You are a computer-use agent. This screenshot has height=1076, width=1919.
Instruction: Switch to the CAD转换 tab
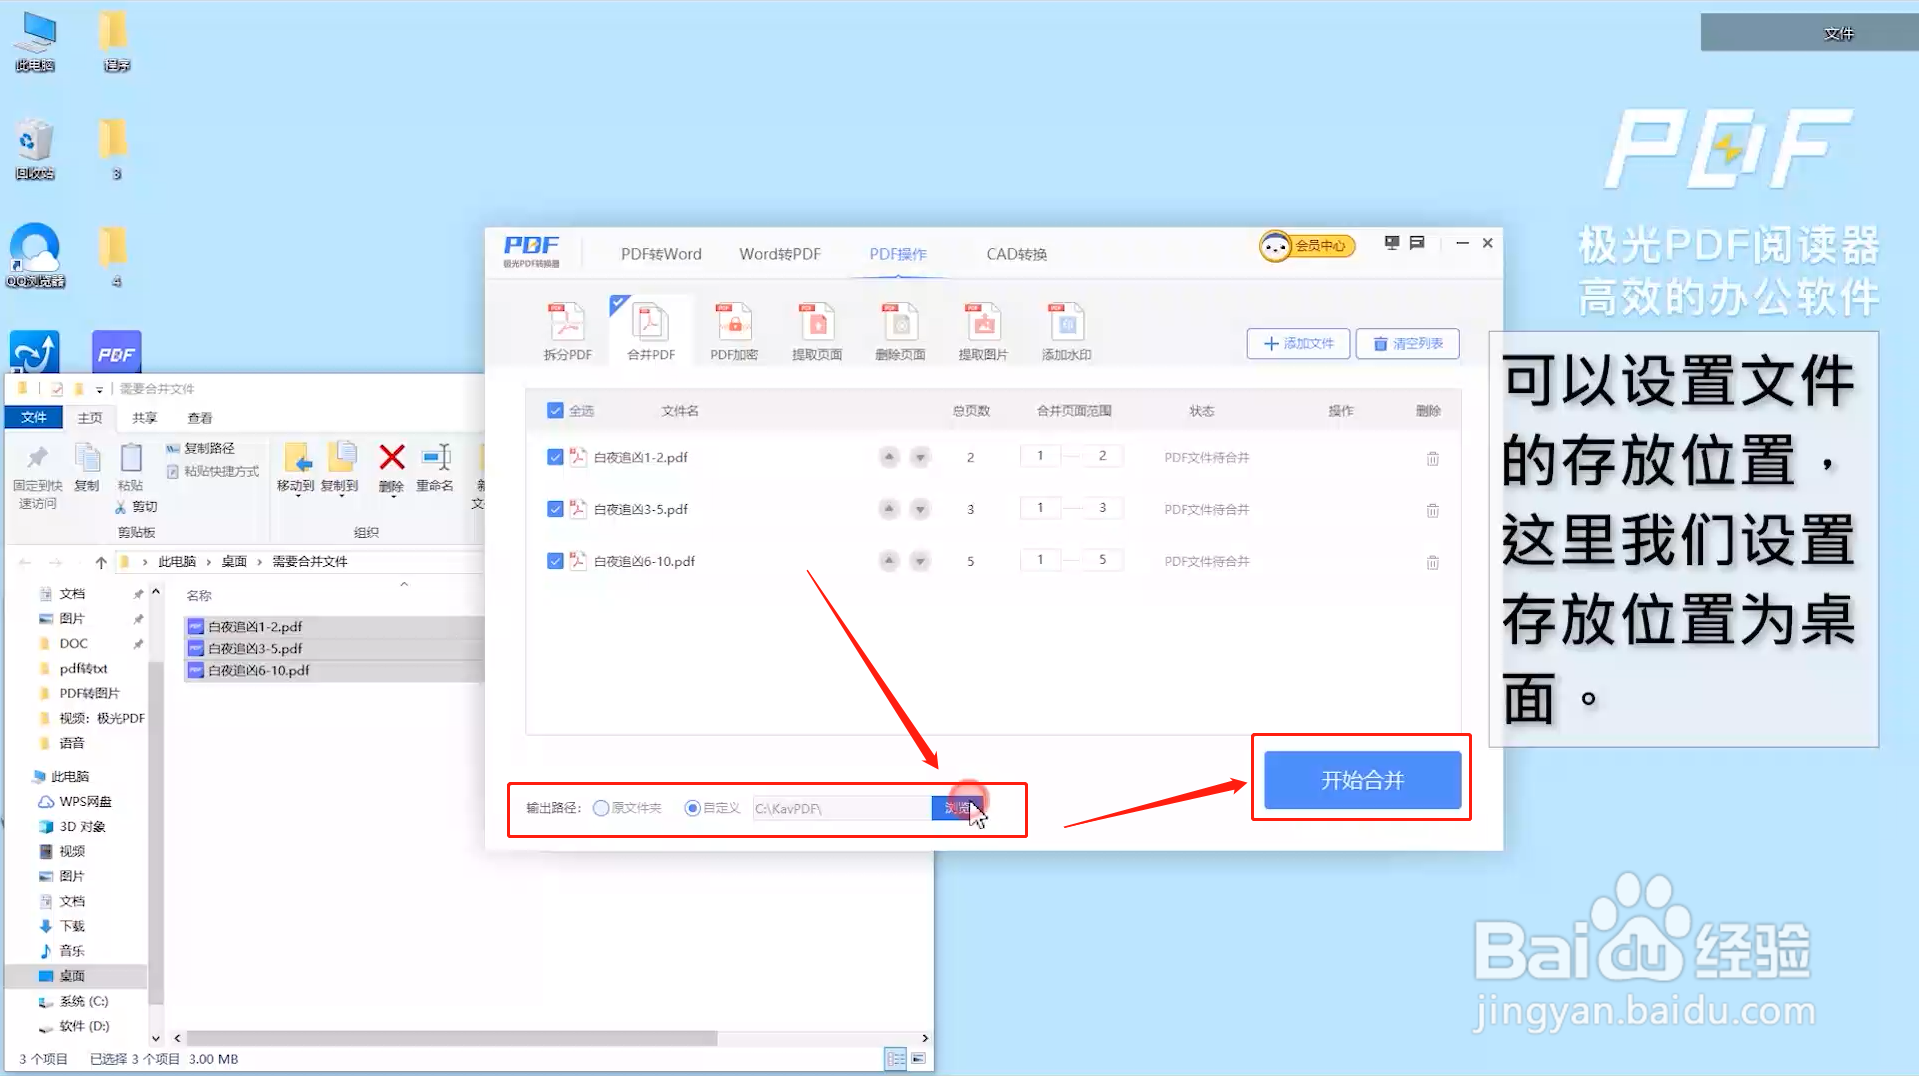(x=1016, y=254)
